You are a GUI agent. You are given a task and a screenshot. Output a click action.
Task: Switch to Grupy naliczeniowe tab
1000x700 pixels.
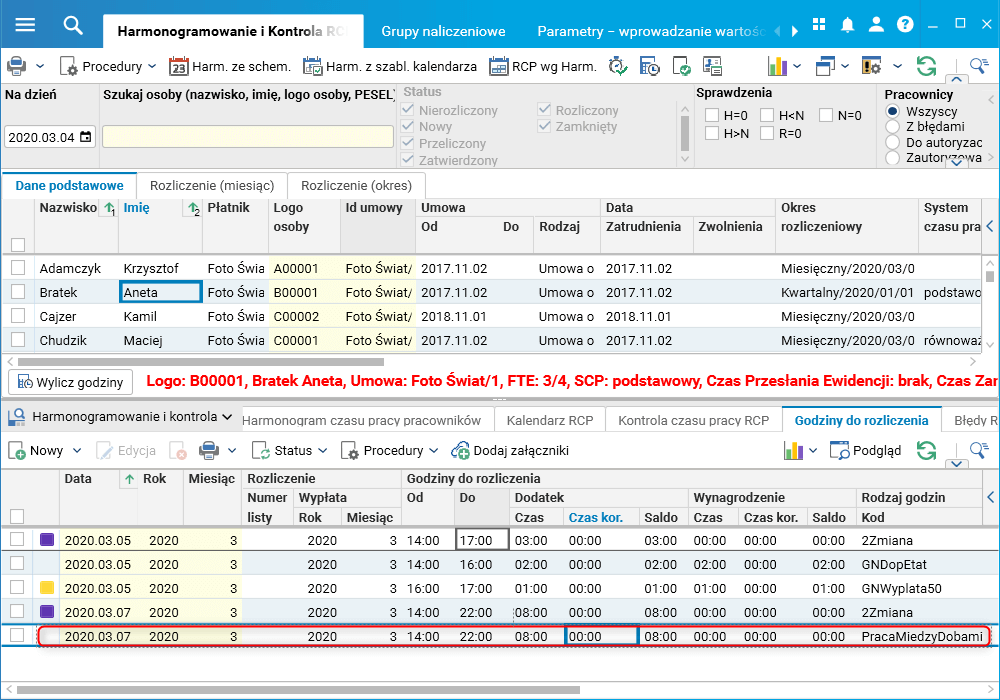[443, 31]
